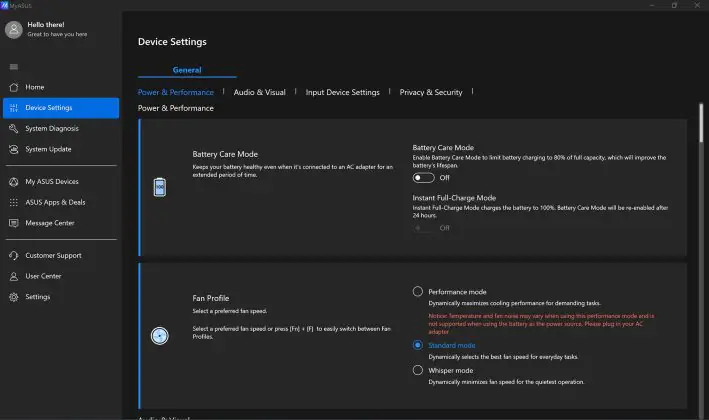
Task: Click the Settings gear icon
Action: click(x=14, y=297)
